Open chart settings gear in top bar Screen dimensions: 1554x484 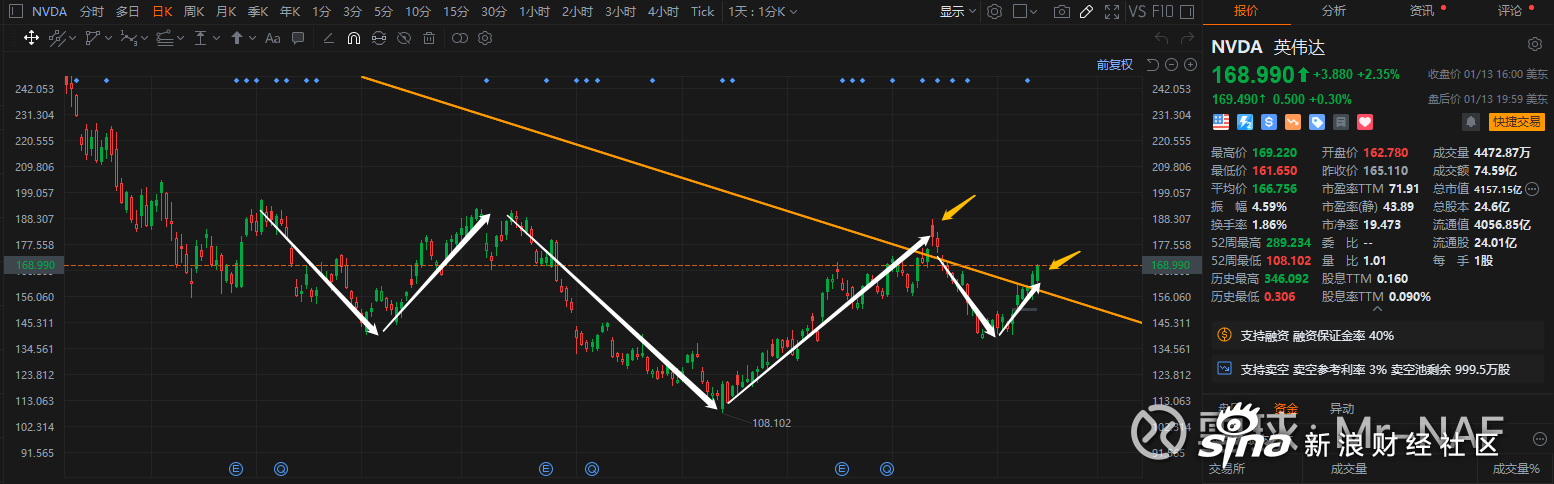pos(994,12)
